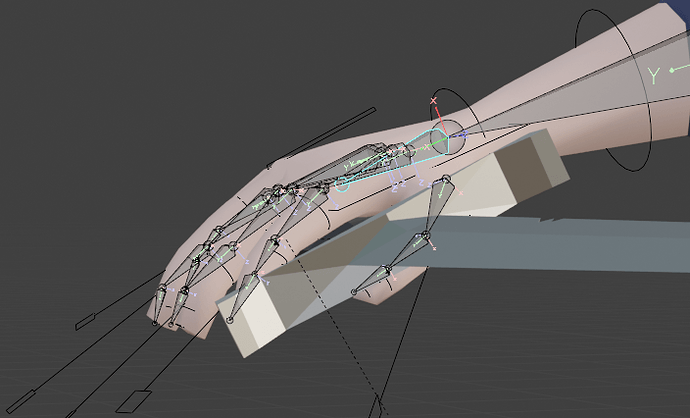The width and height of the screenshot is (690, 418).
Task: Click the red X axis label at wrist
Action: coord(433,101)
